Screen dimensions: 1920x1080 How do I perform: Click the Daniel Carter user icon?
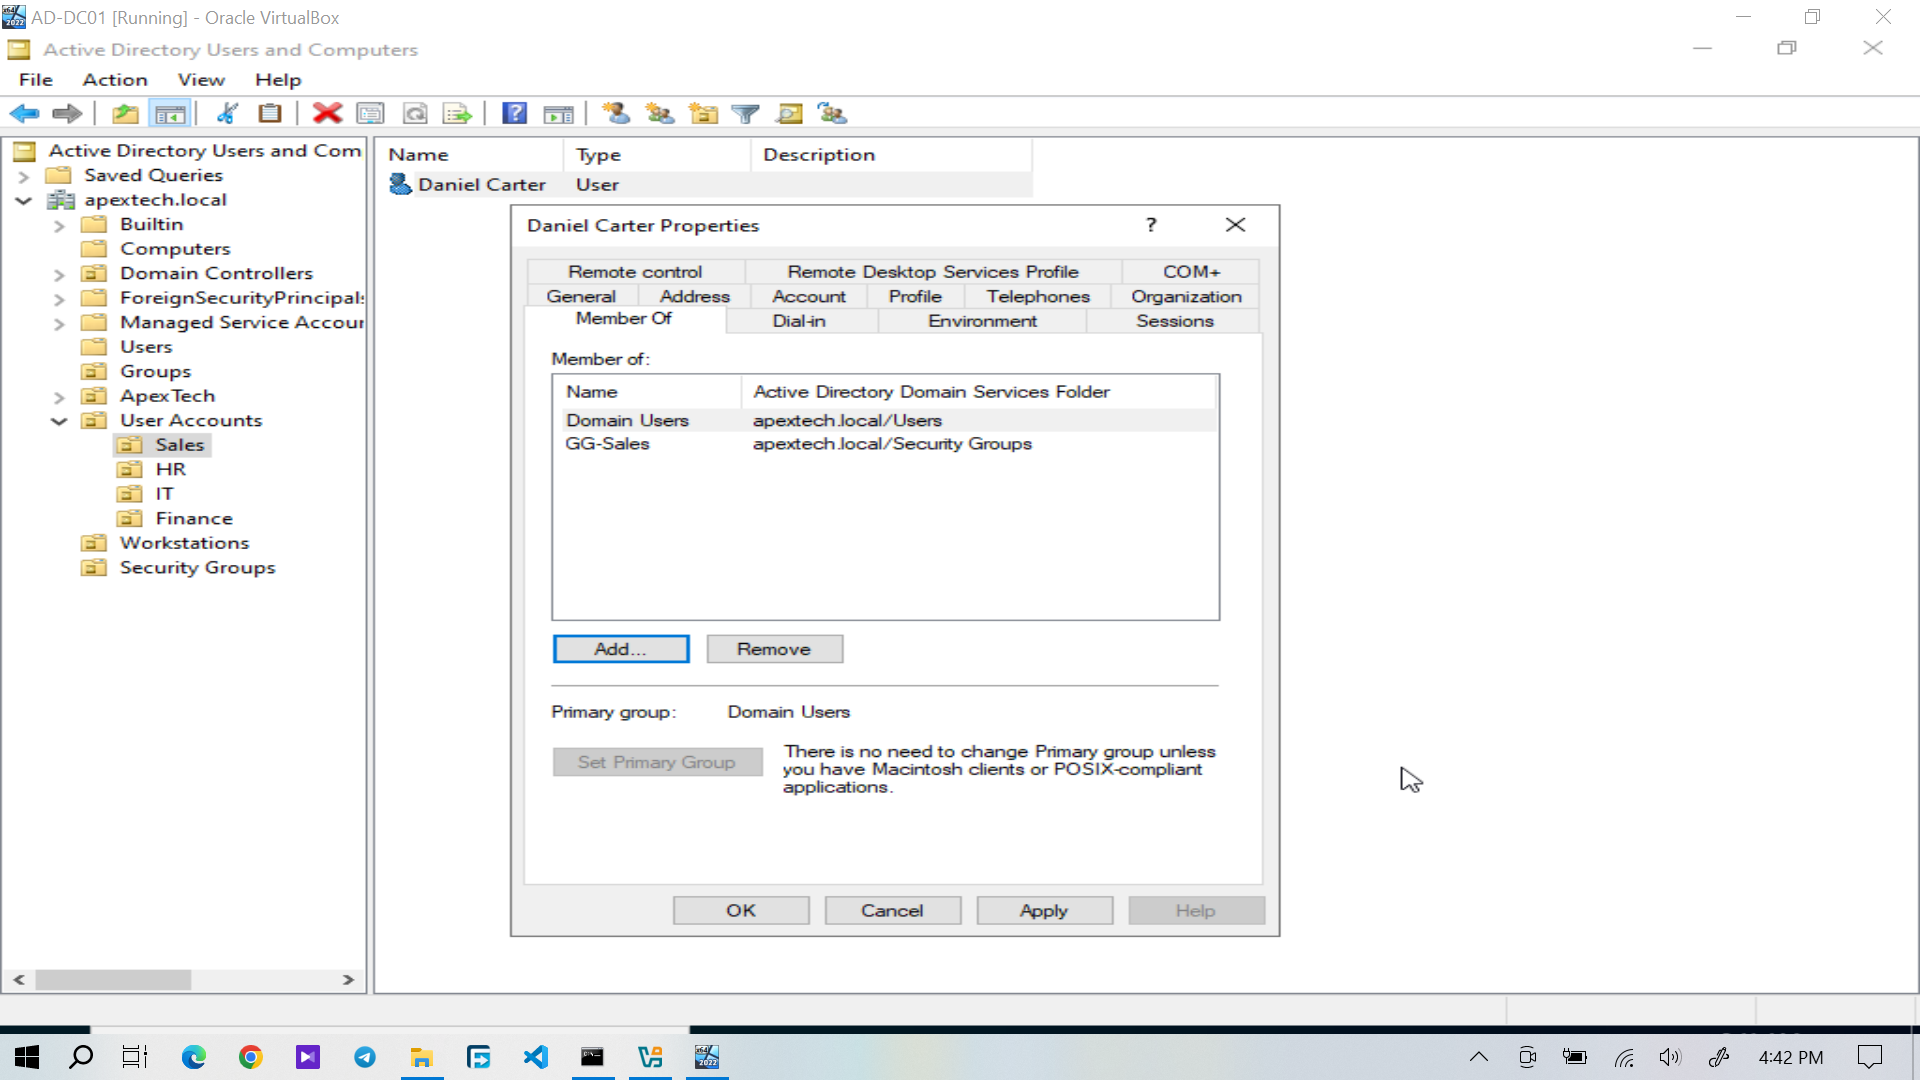[x=400, y=184]
